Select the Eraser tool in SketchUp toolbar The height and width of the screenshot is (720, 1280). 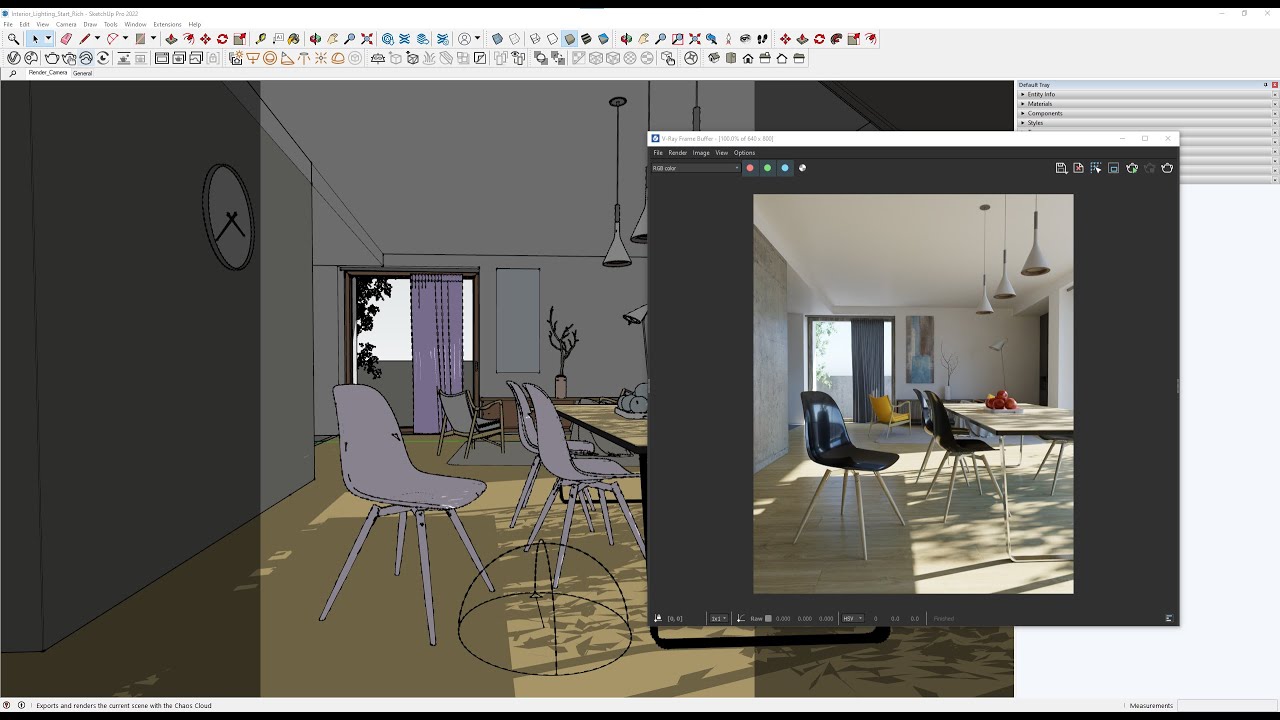[x=66, y=39]
